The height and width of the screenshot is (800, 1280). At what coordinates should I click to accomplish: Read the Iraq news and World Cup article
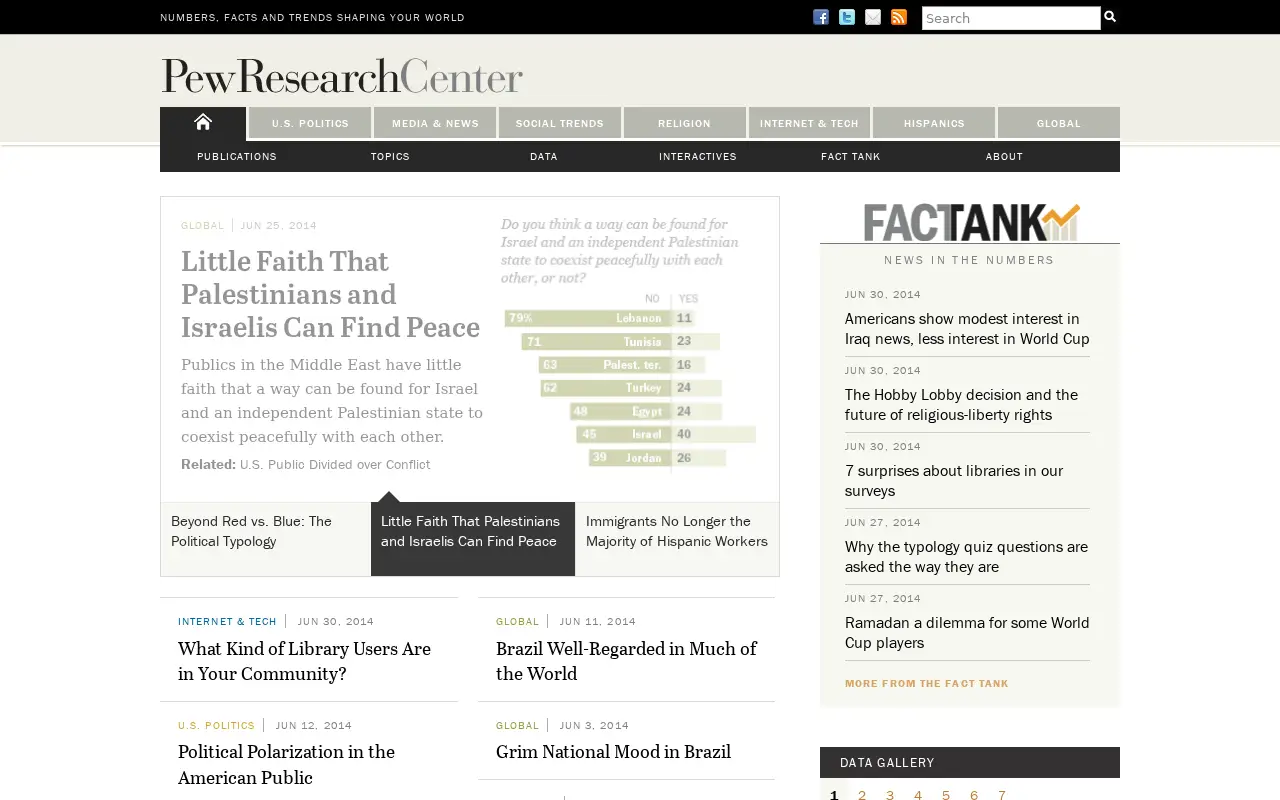(967, 329)
